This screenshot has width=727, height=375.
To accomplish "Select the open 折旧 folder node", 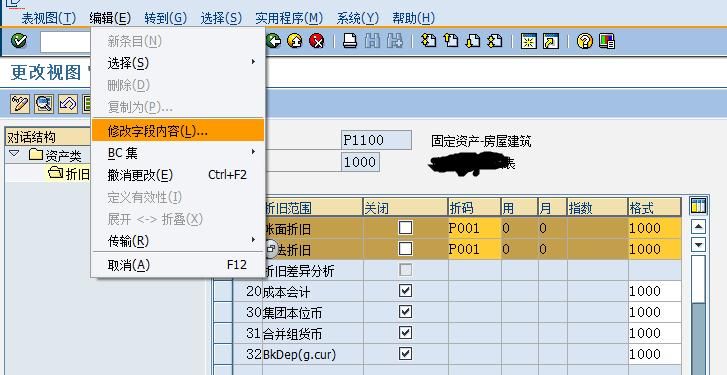I will pos(69,174).
